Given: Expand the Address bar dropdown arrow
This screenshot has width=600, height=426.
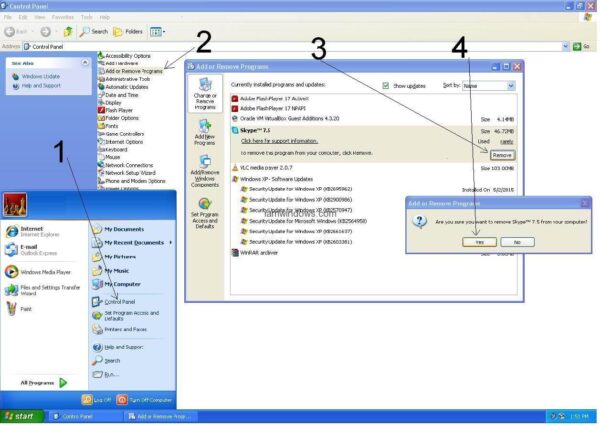Looking at the screenshot, I should point(566,47).
